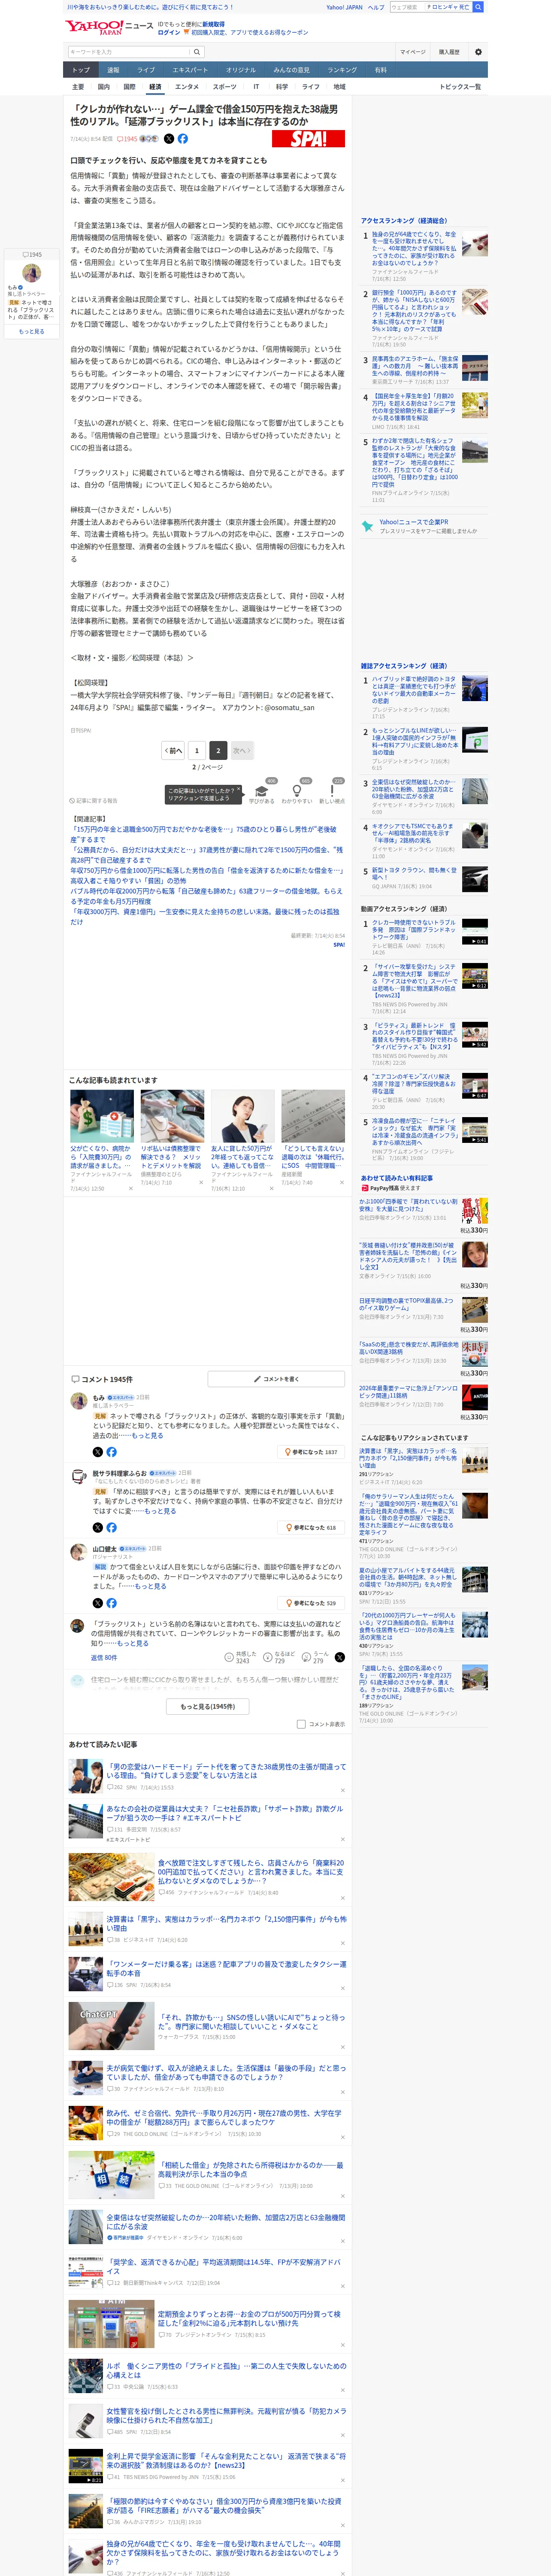This screenshot has width=551, height=2576.
Task: Open the みんなの意見 navigation tab
Action: (292, 70)
